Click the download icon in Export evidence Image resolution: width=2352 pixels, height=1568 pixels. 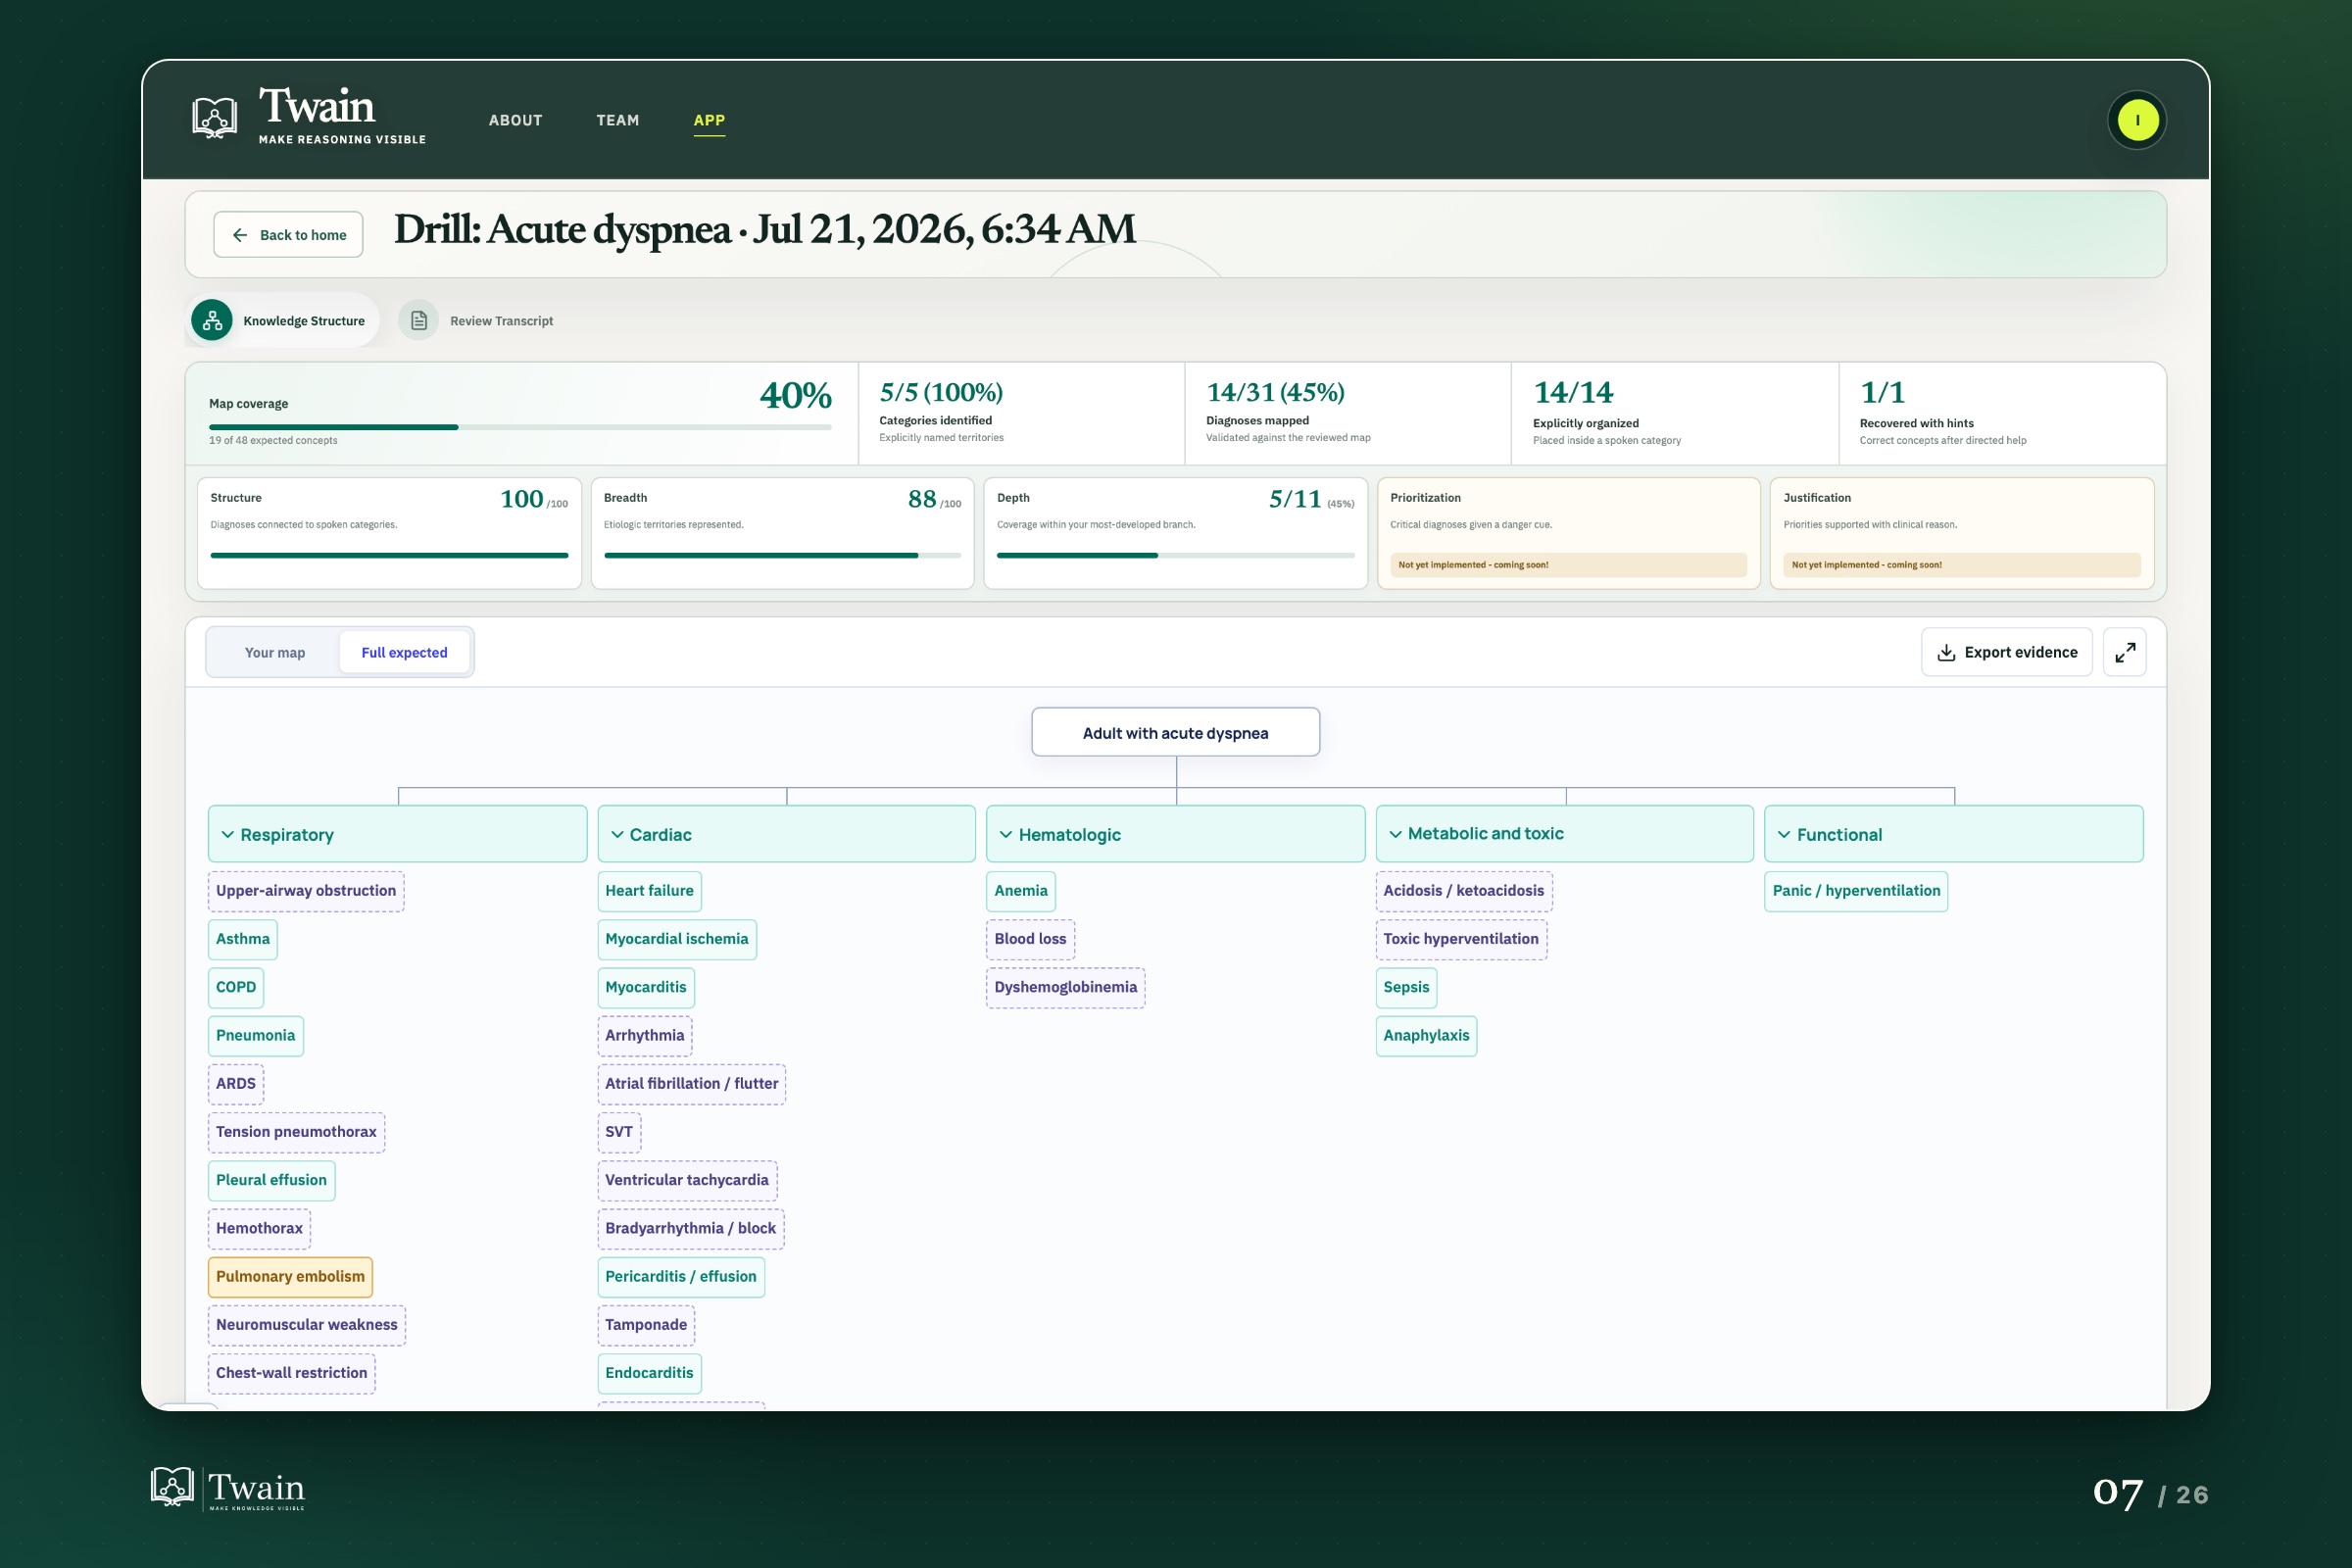pyautogui.click(x=1945, y=652)
